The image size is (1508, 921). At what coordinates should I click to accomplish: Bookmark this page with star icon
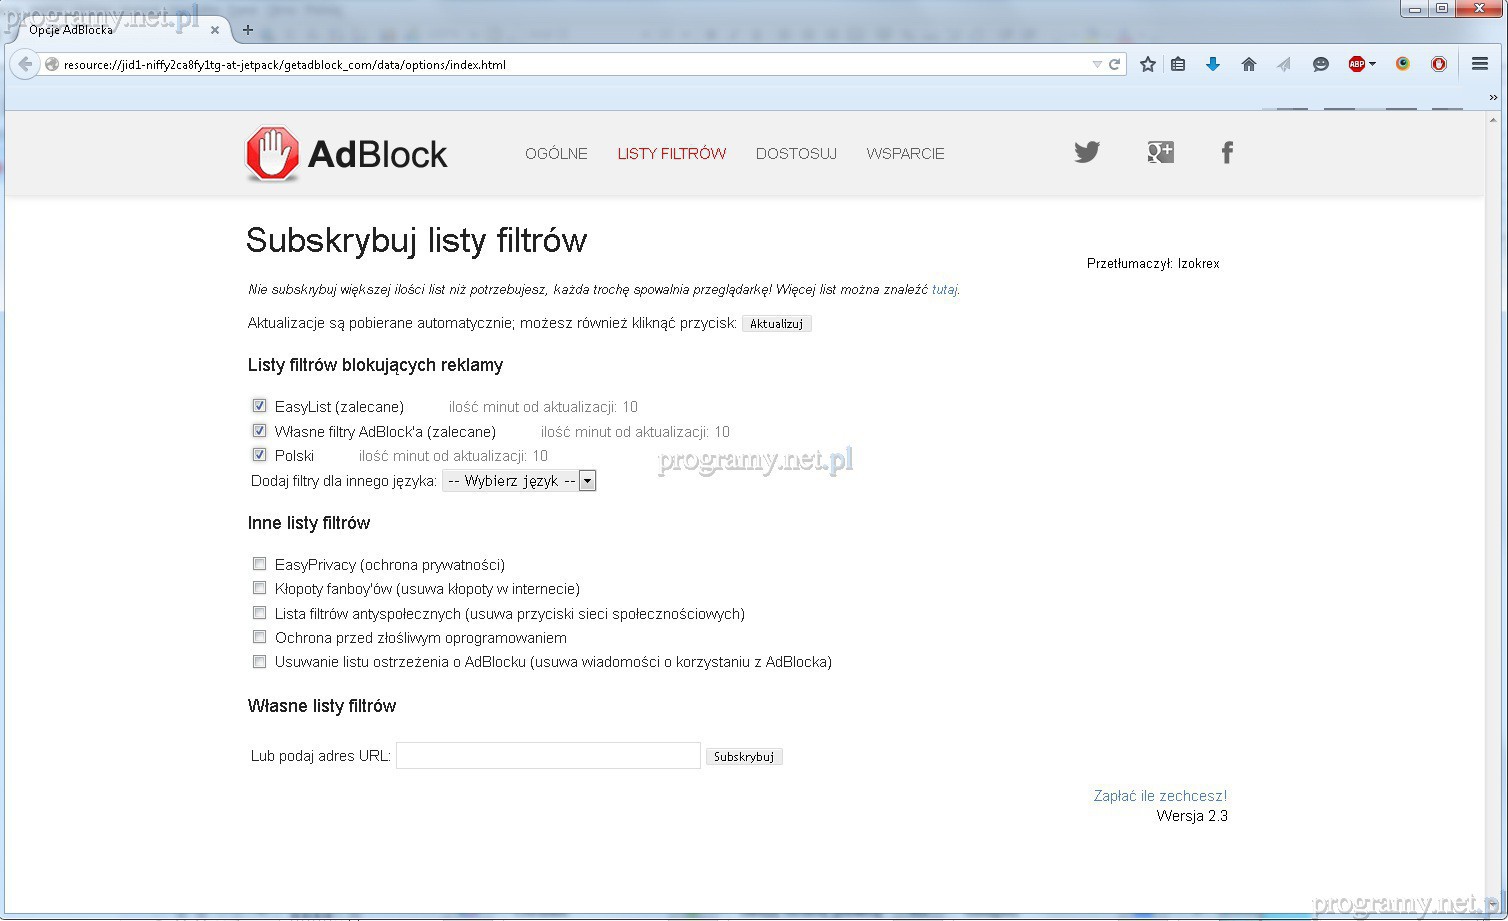pyautogui.click(x=1148, y=64)
